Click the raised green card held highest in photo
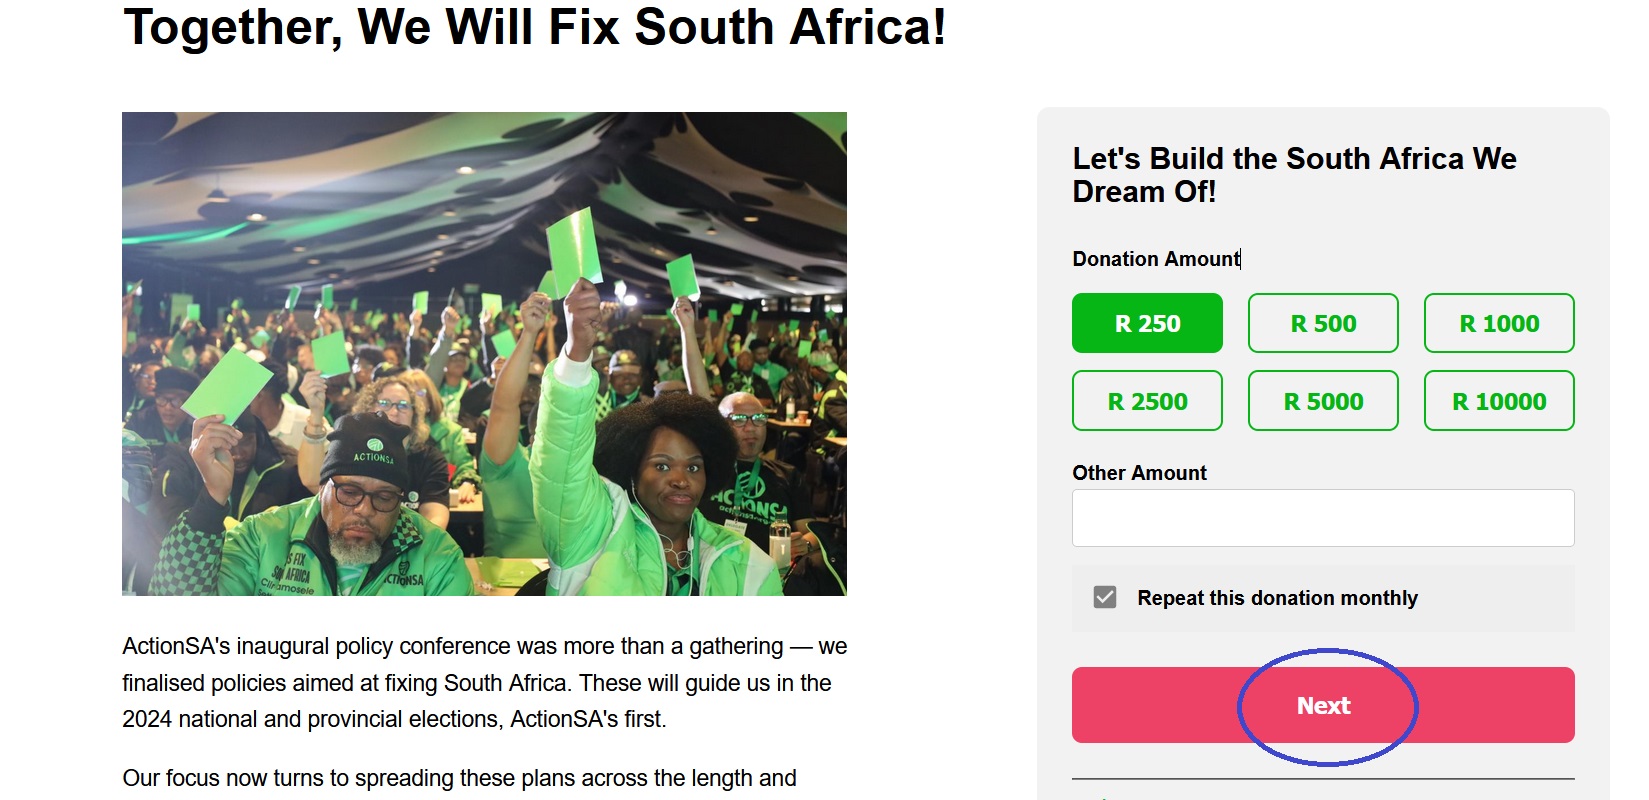The height and width of the screenshot is (800, 1649). (x=577, y=244)
